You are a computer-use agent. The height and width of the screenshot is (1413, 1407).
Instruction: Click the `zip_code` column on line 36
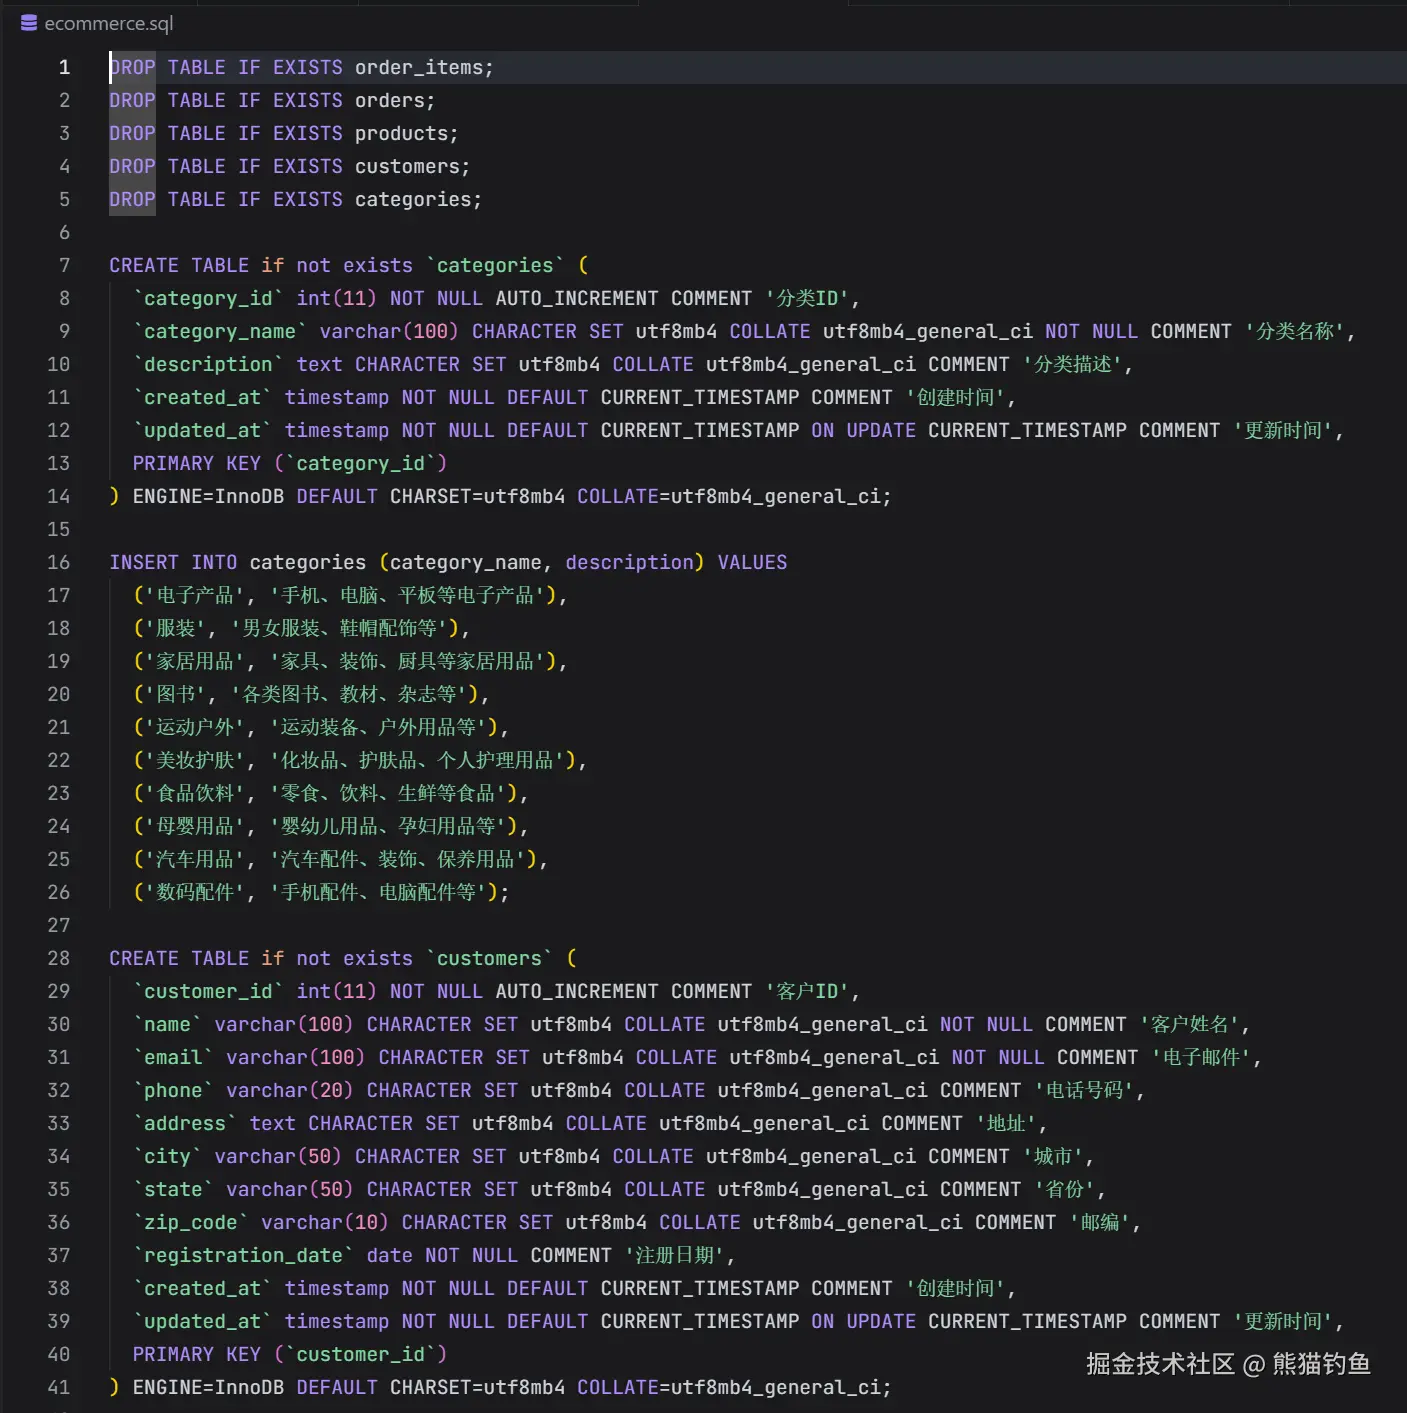pyautogui.click(x=191, y=1222)
